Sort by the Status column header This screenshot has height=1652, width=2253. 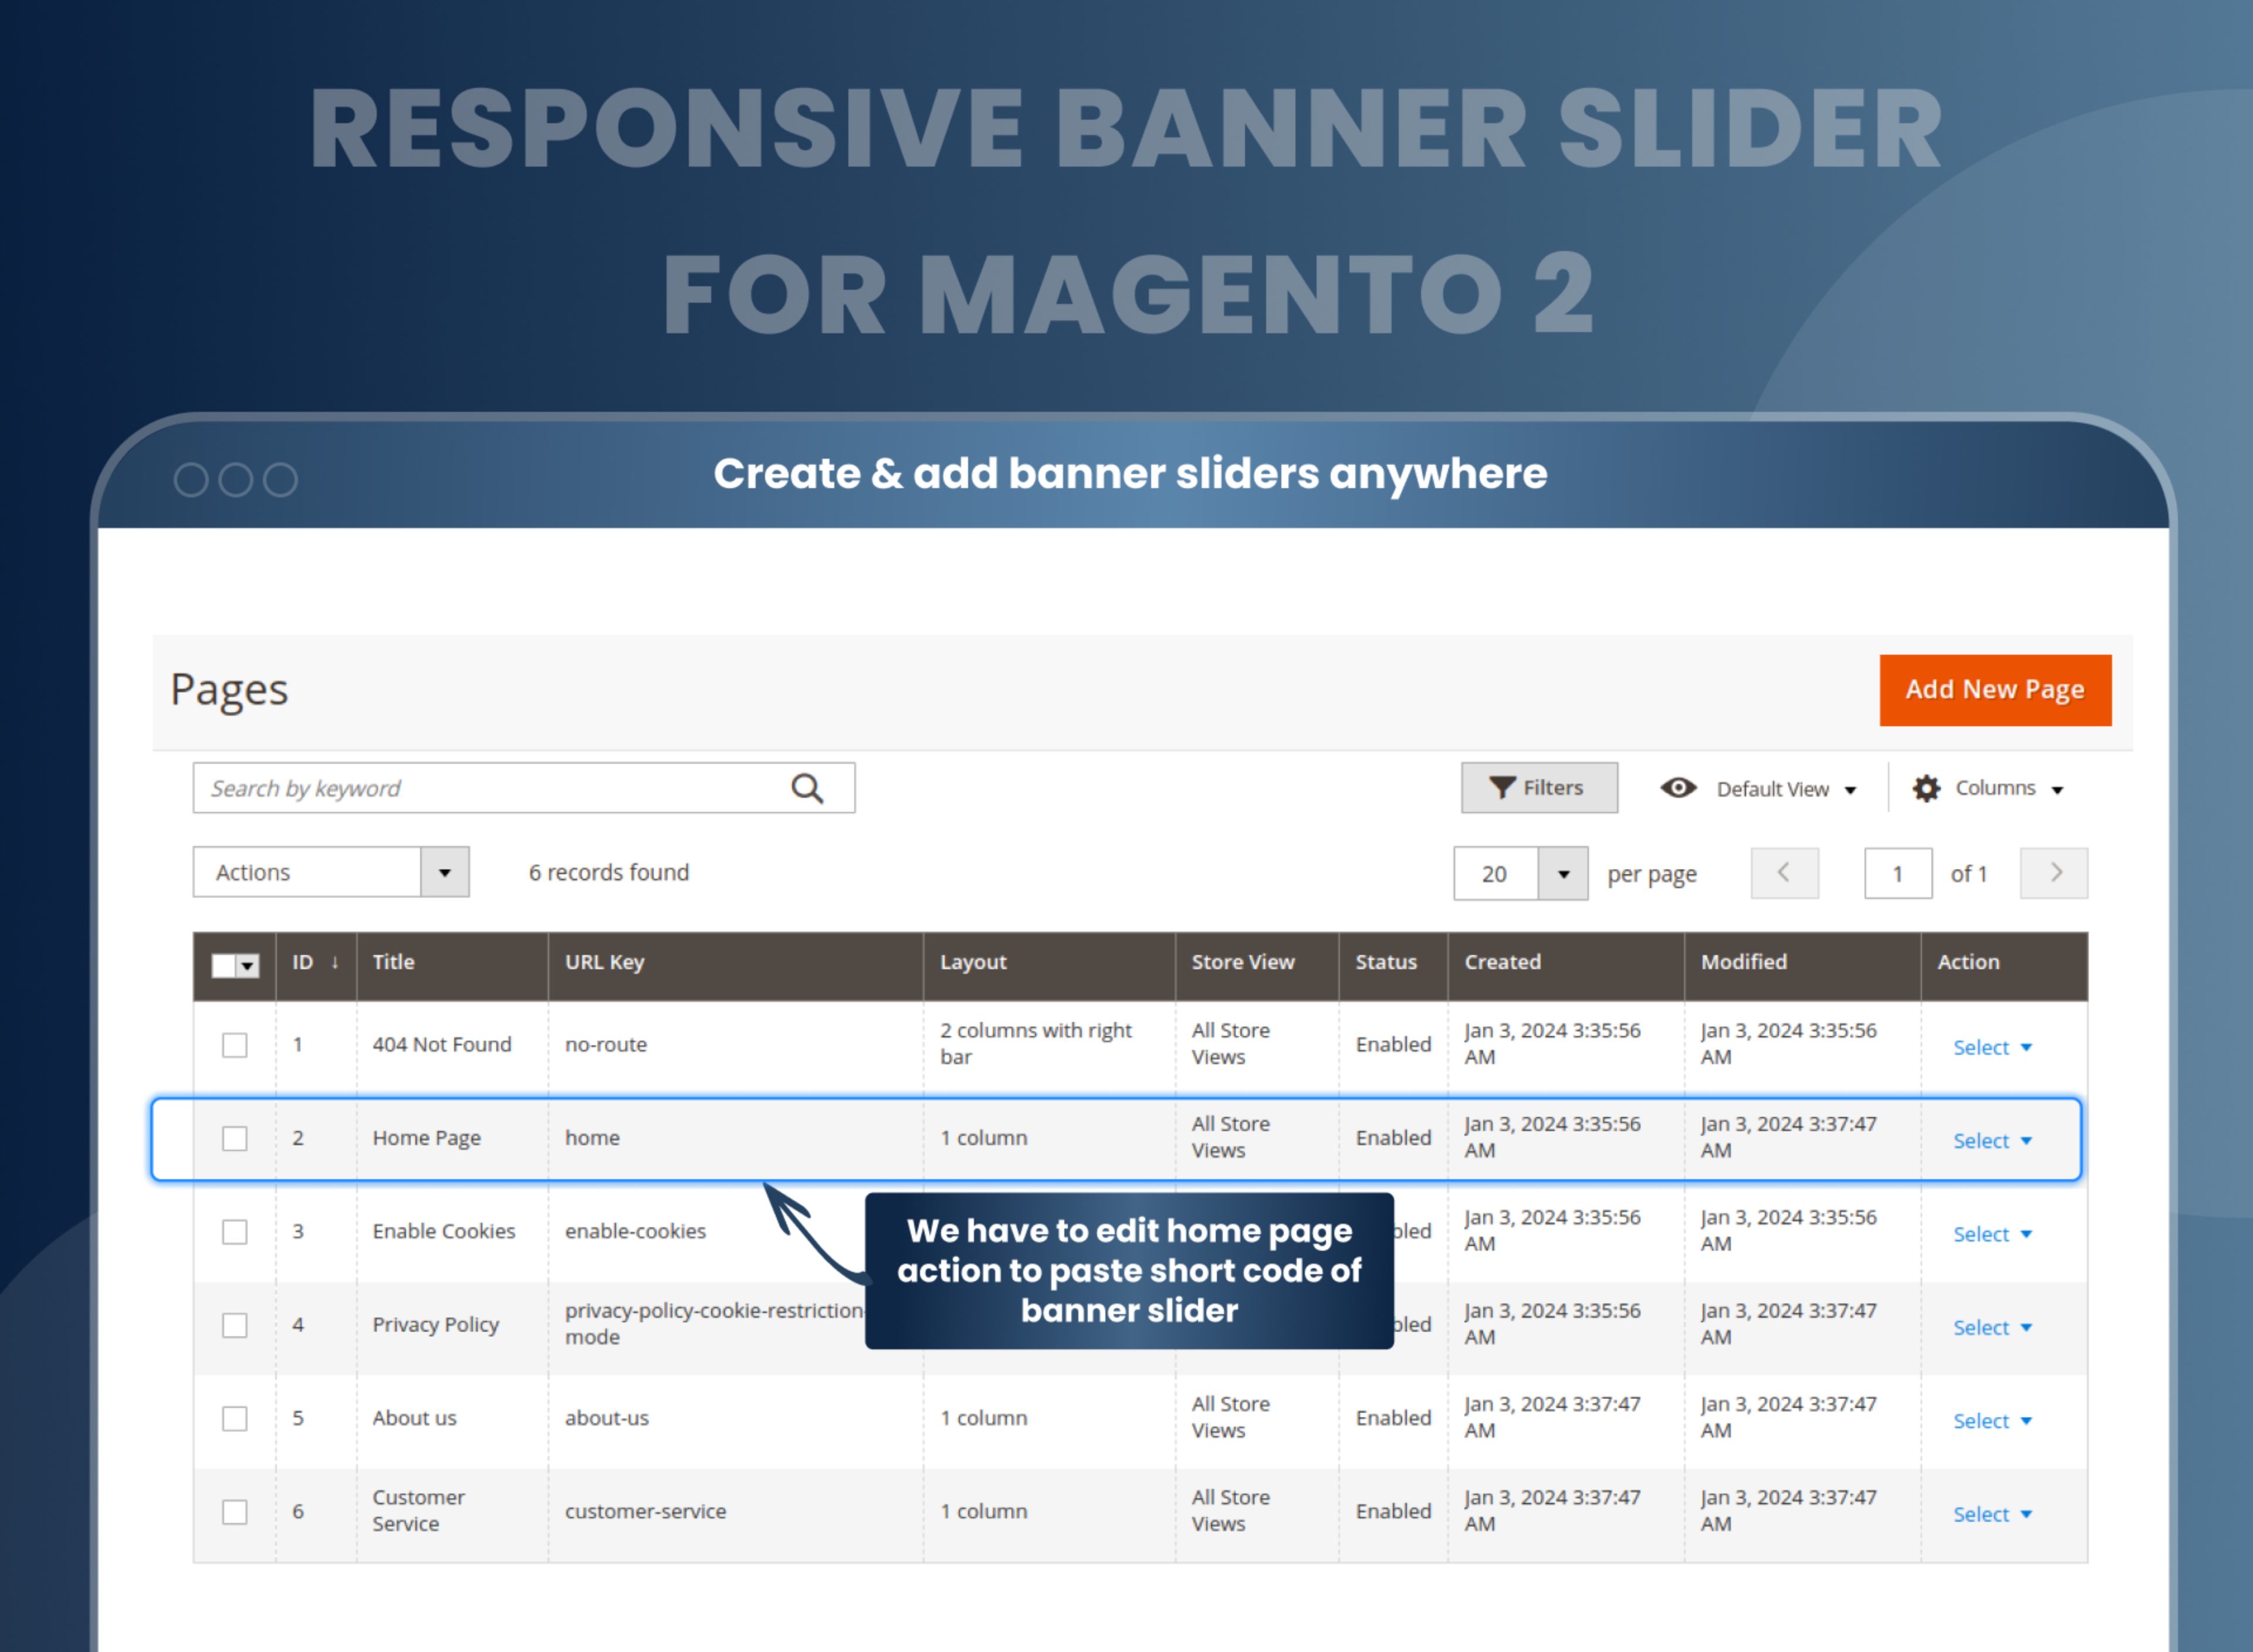pyautogui.click(x=1393, y=966)
